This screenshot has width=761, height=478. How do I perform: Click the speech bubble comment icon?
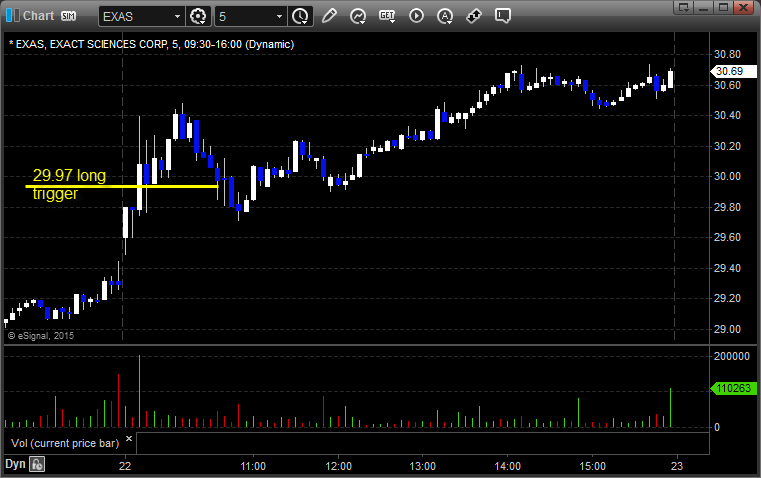pos(502,16)
